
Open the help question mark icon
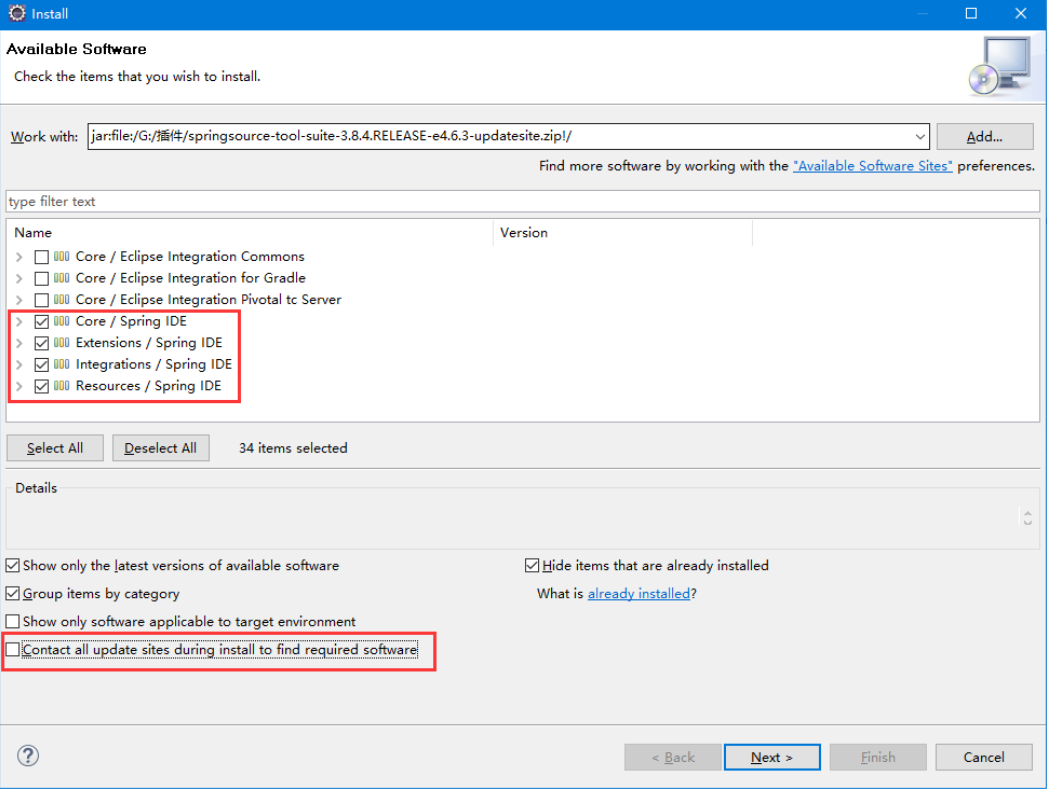pos(28,756)
